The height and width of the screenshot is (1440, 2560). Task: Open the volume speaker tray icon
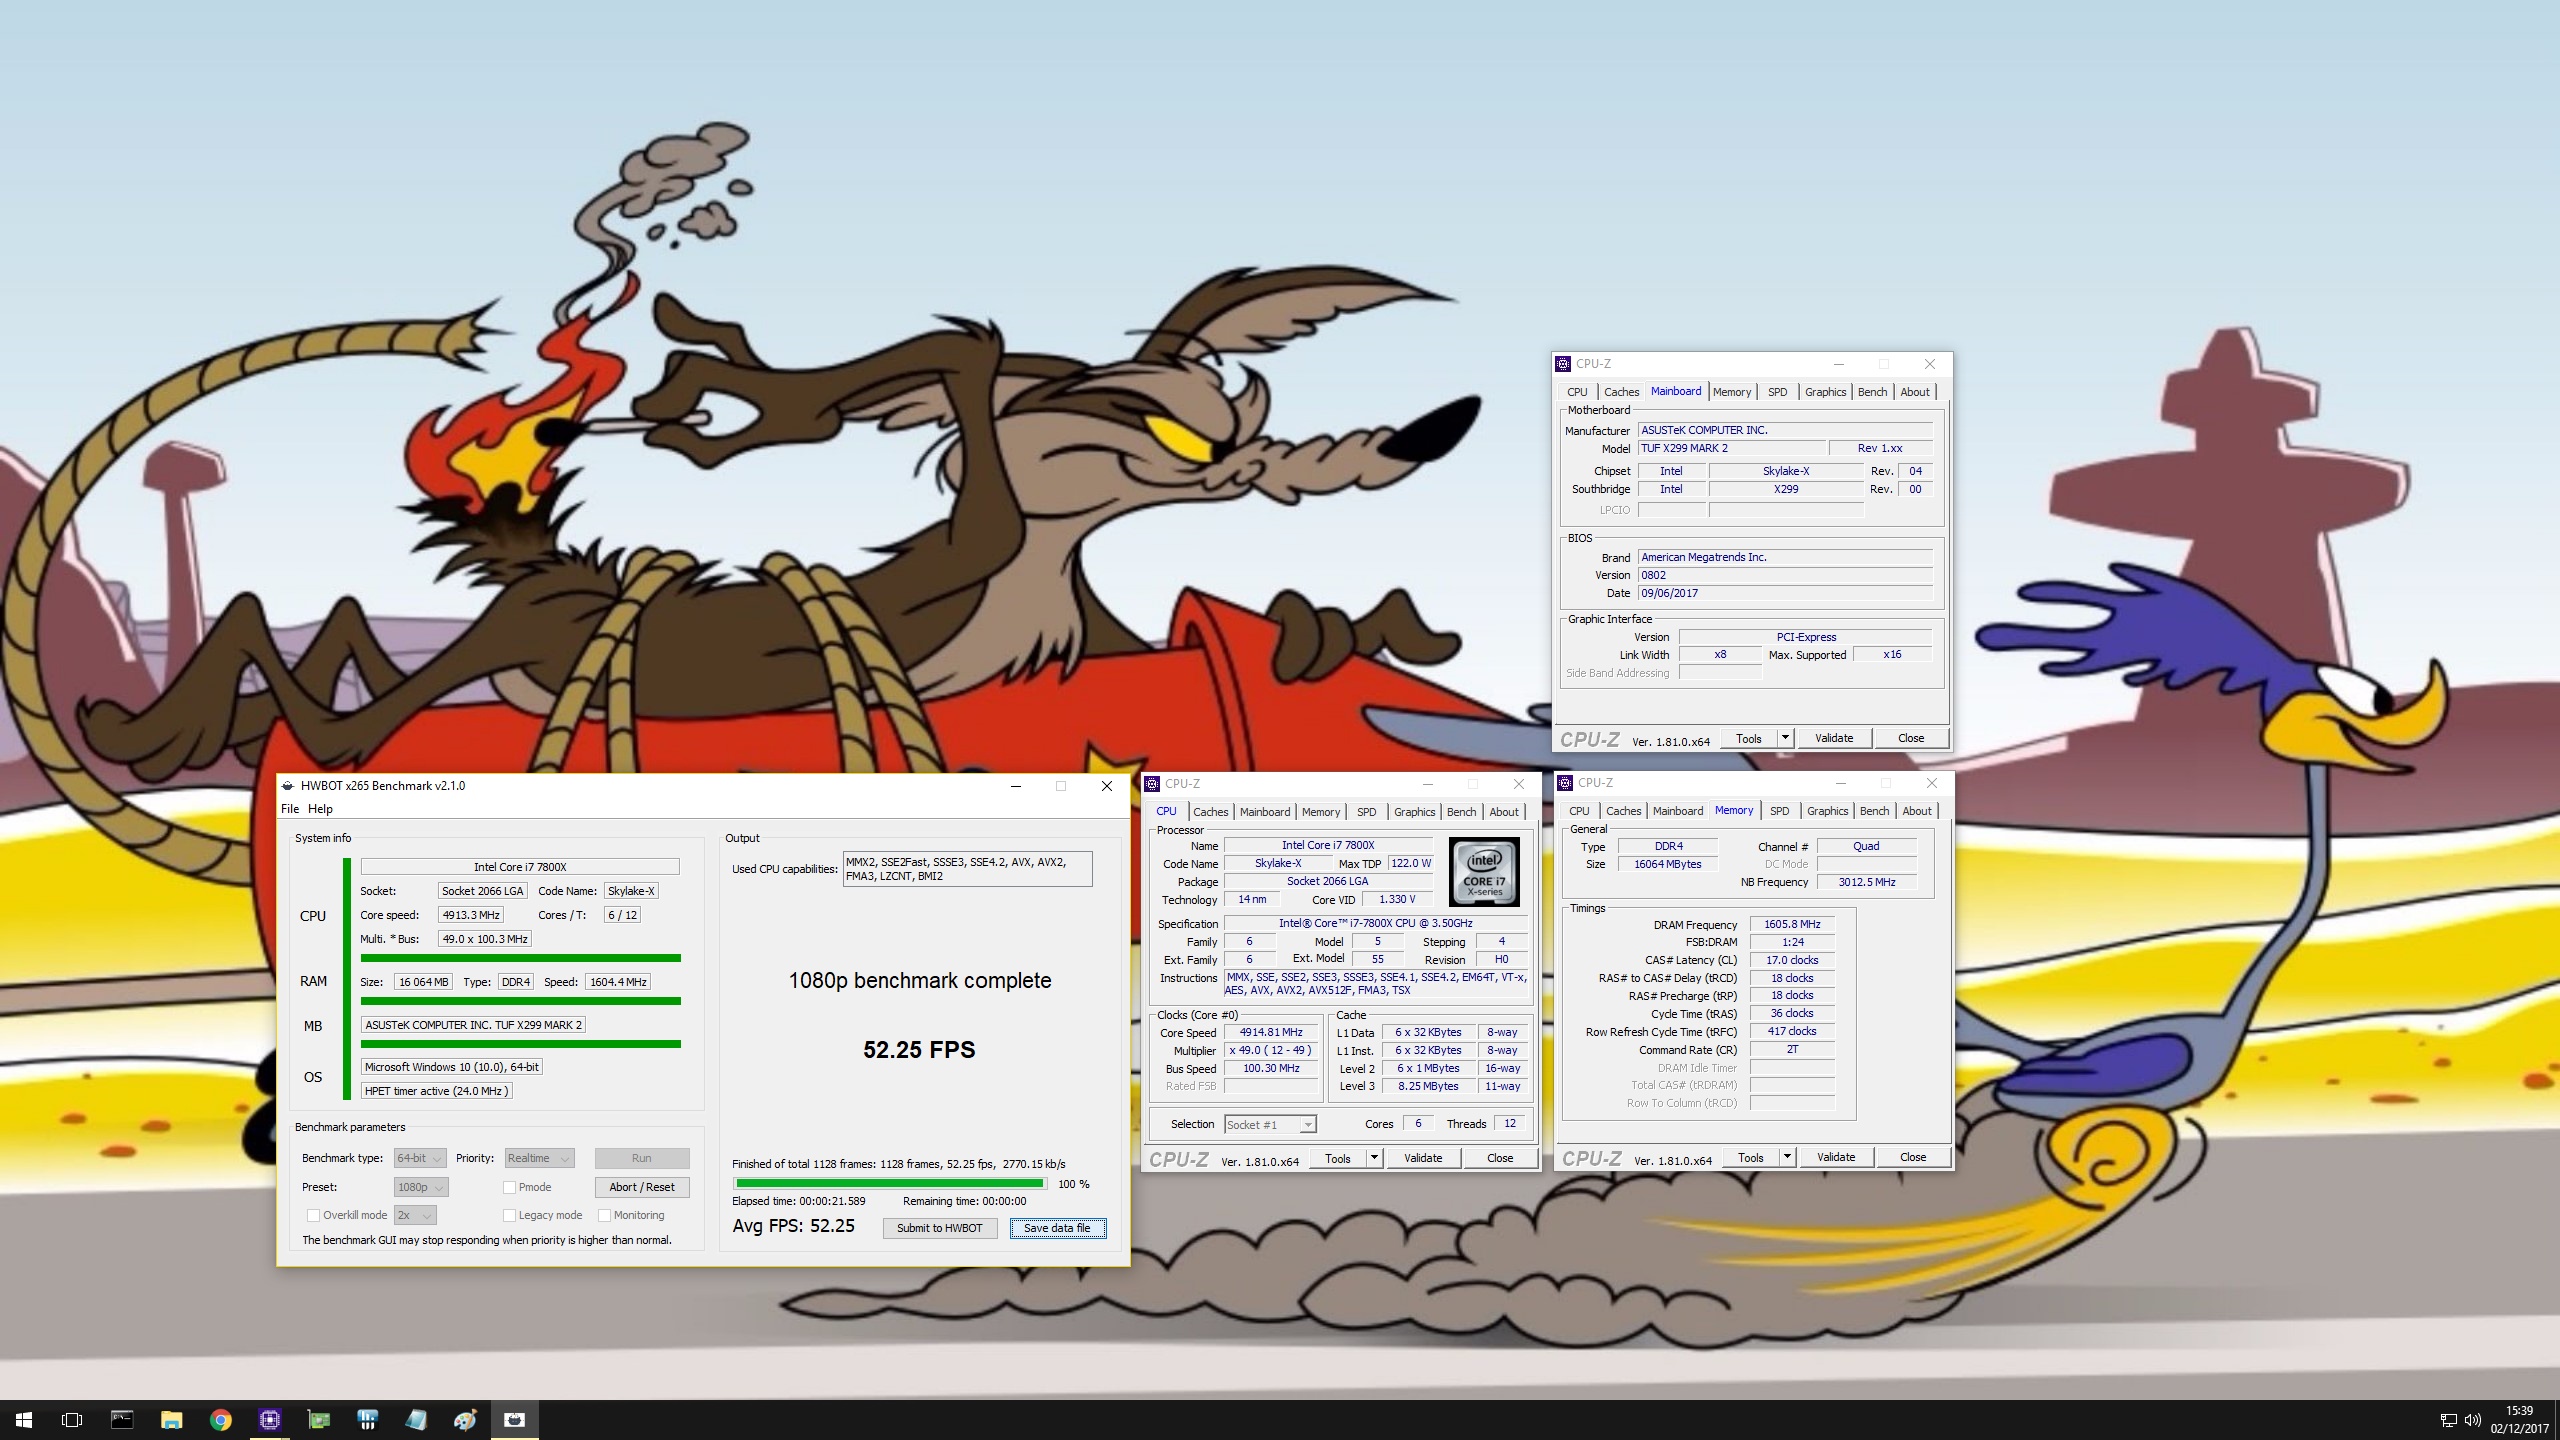(x=2473, y=1420)
